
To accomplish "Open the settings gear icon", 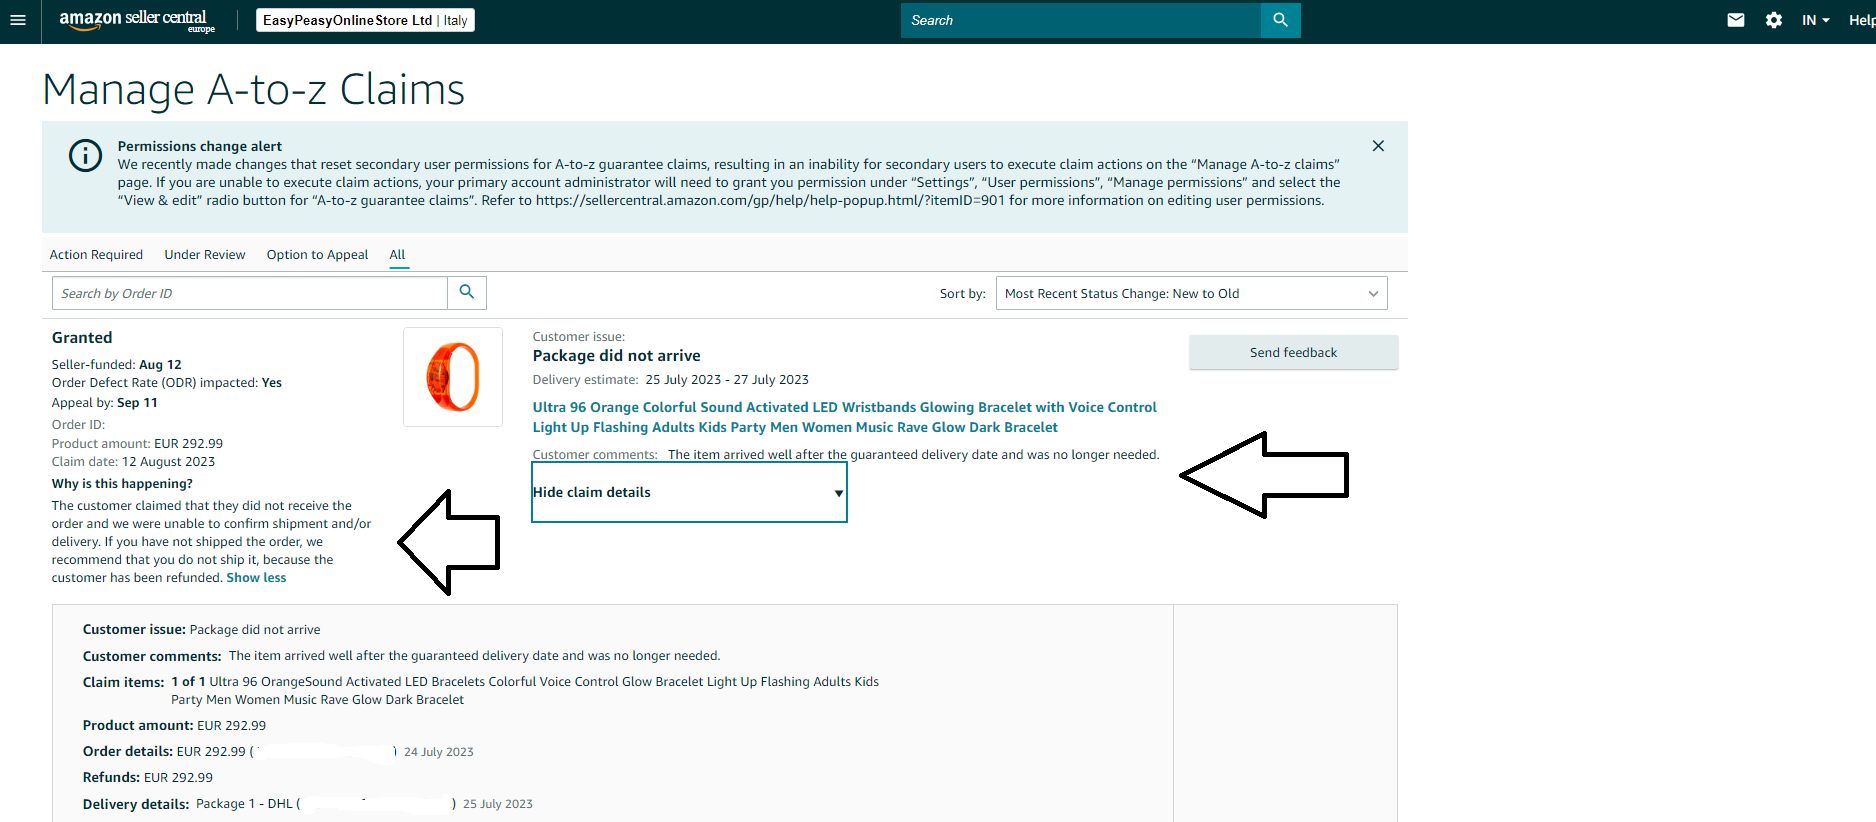I will coord(1774,20).
